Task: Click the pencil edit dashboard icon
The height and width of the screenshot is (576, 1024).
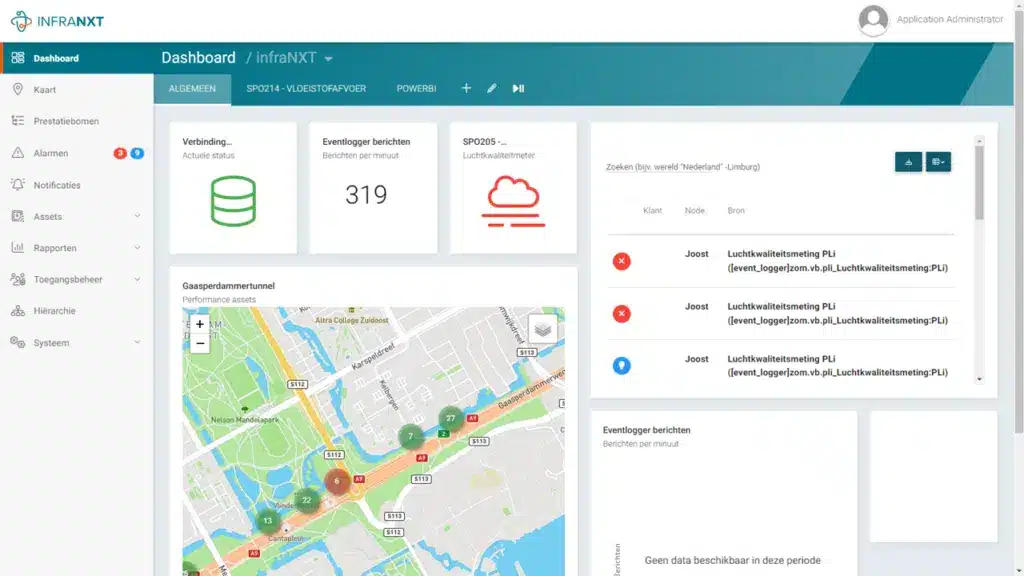Action: point(492,88)
